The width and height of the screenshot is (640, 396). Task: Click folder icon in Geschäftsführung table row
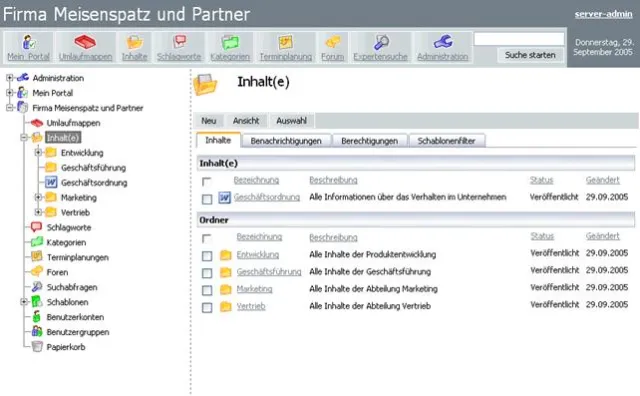tap(225, 272)
